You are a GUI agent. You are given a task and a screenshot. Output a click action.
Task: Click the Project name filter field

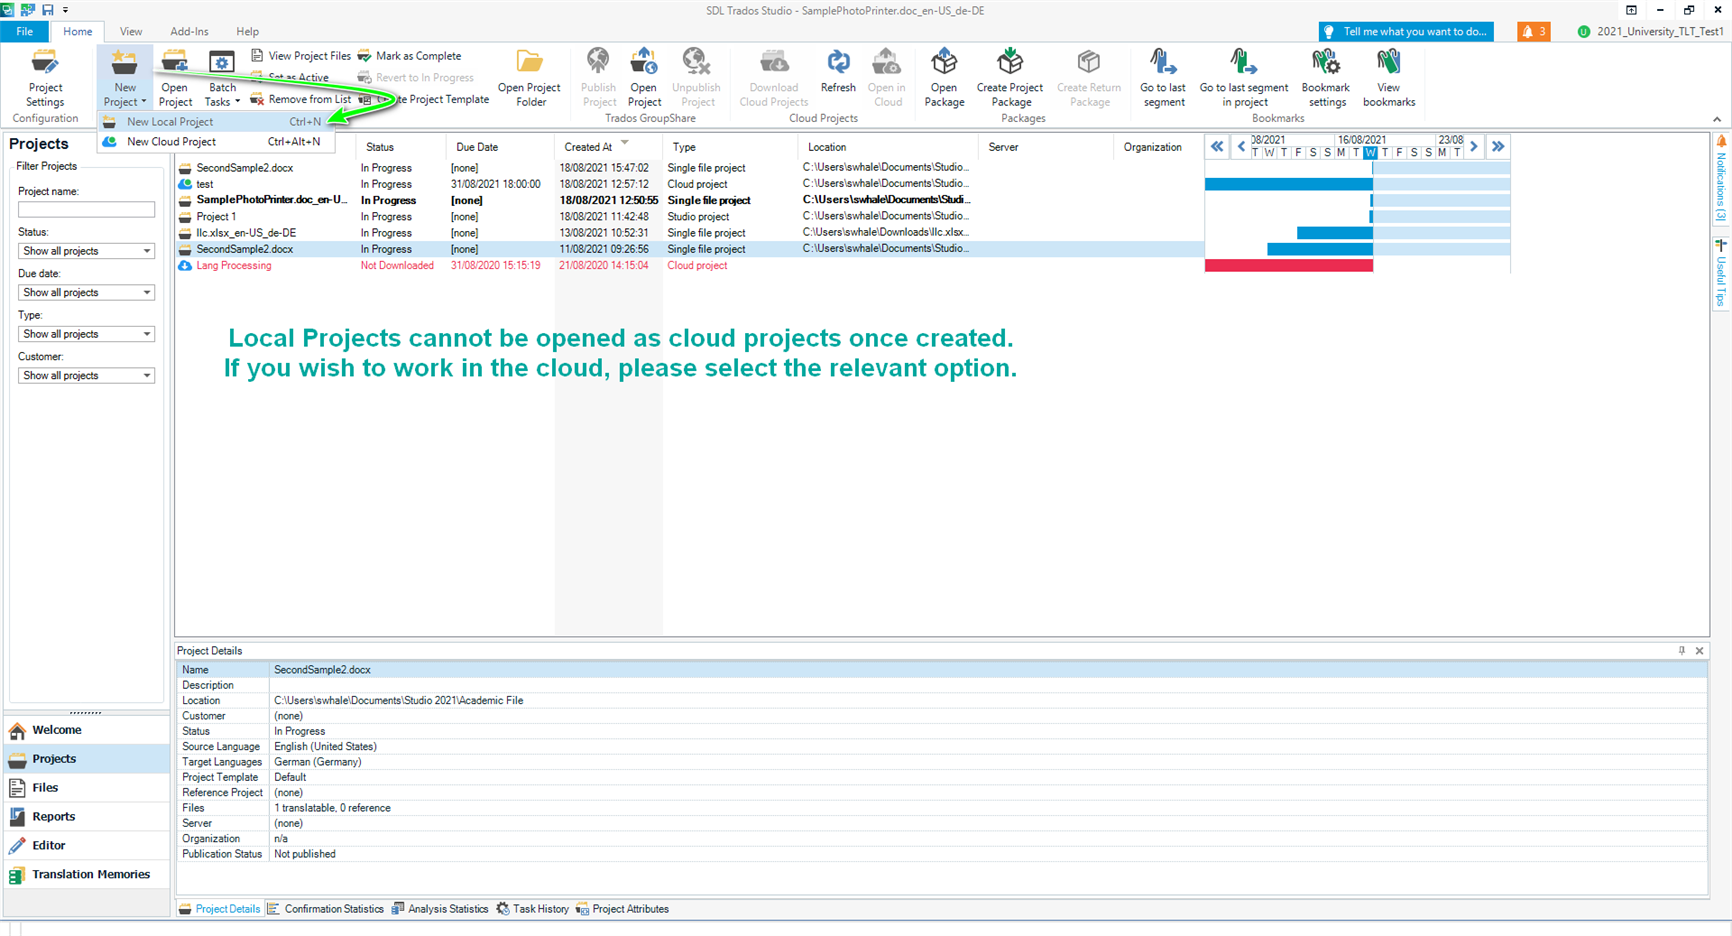86,210
